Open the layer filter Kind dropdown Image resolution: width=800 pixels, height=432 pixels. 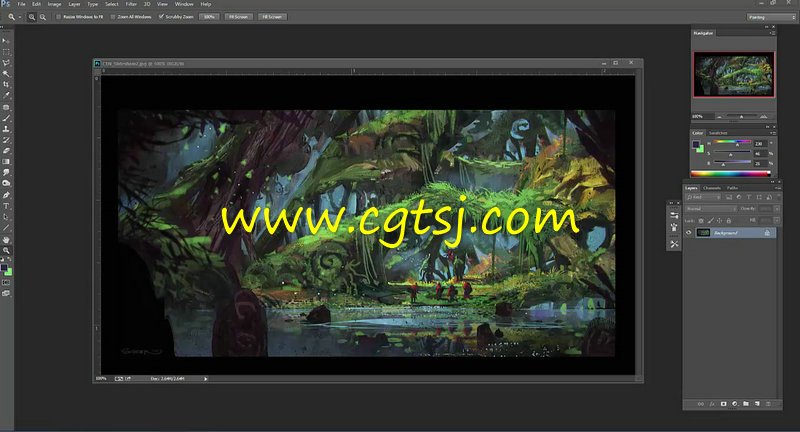[x=703, y=197]
